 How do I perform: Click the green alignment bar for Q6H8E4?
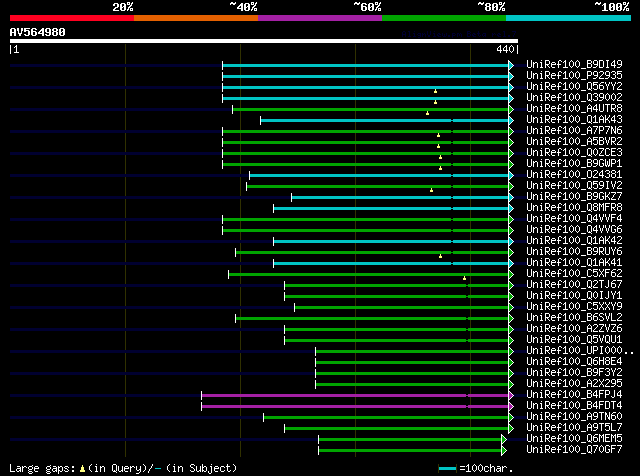[412, 362]
